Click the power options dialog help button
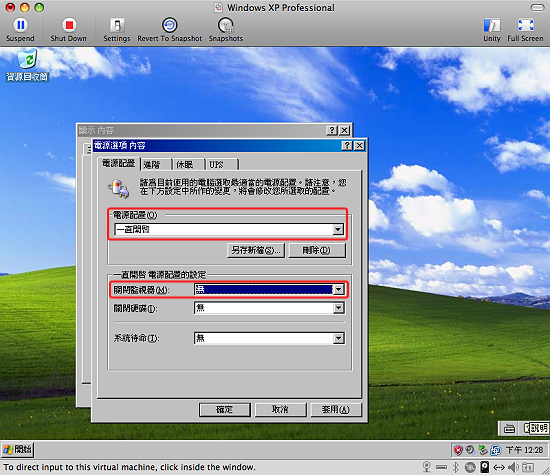The height and width of the screenshot is (475, 550). 347,146
